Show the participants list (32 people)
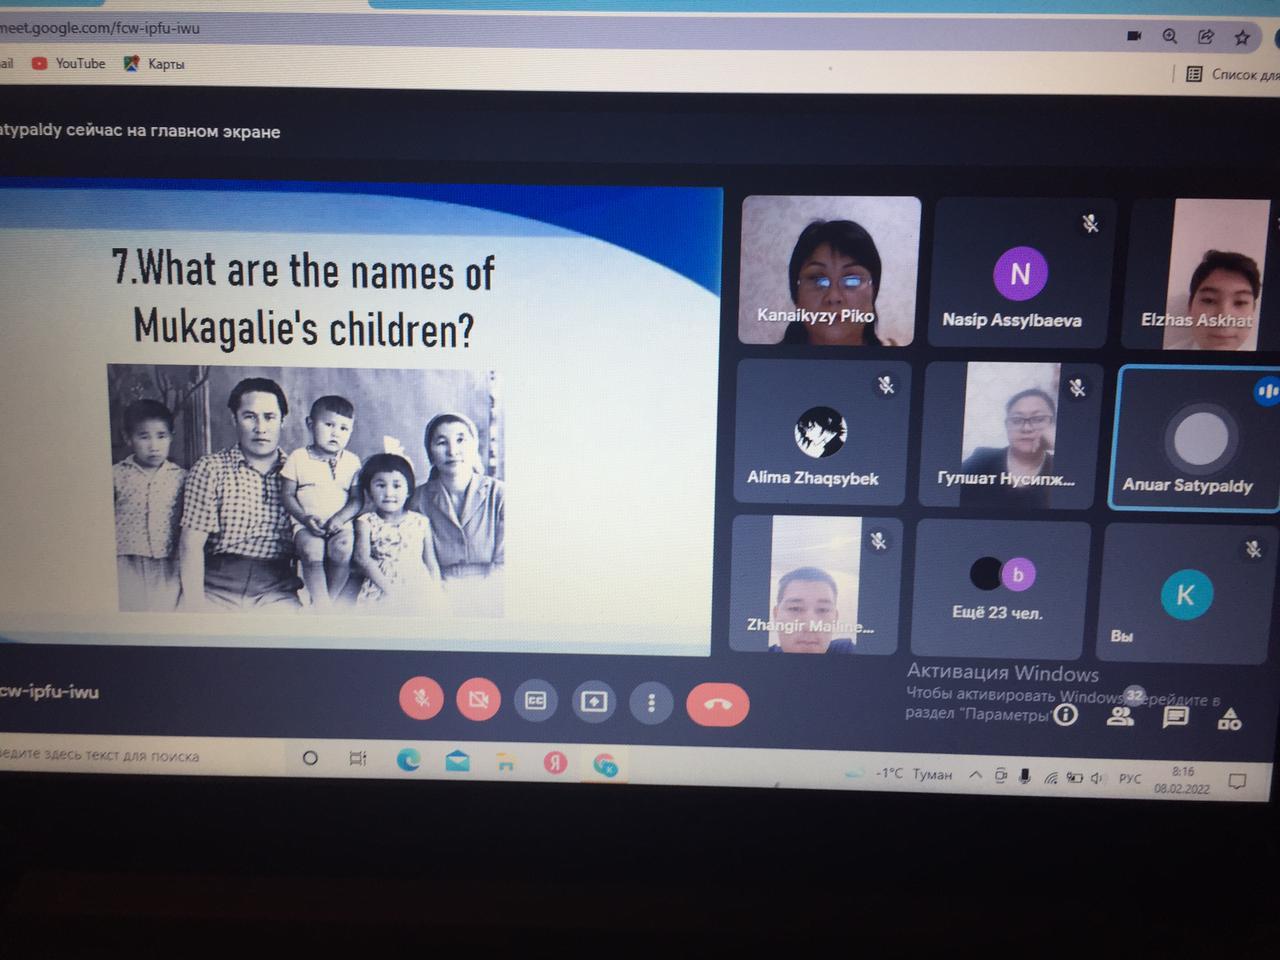The image size is (1280, 960). coord(1121,714)
